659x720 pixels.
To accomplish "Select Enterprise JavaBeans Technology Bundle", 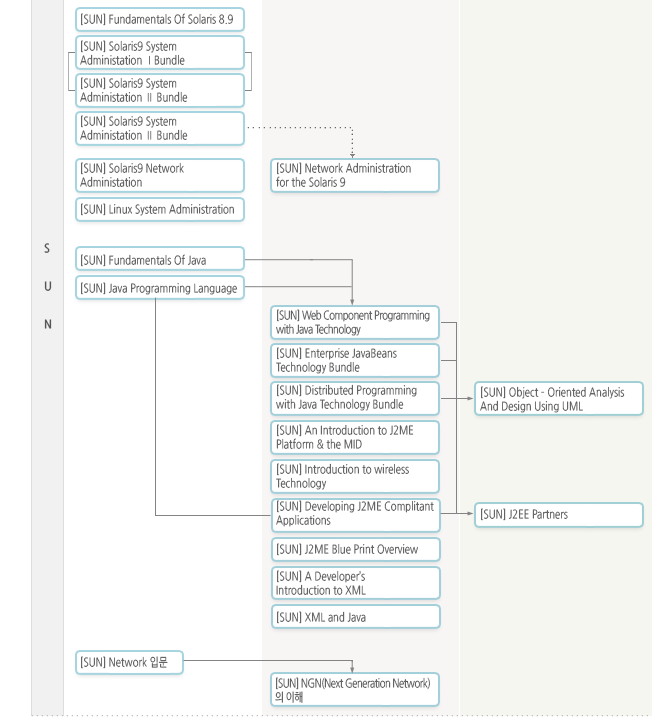I will click(x=355, y=360).
